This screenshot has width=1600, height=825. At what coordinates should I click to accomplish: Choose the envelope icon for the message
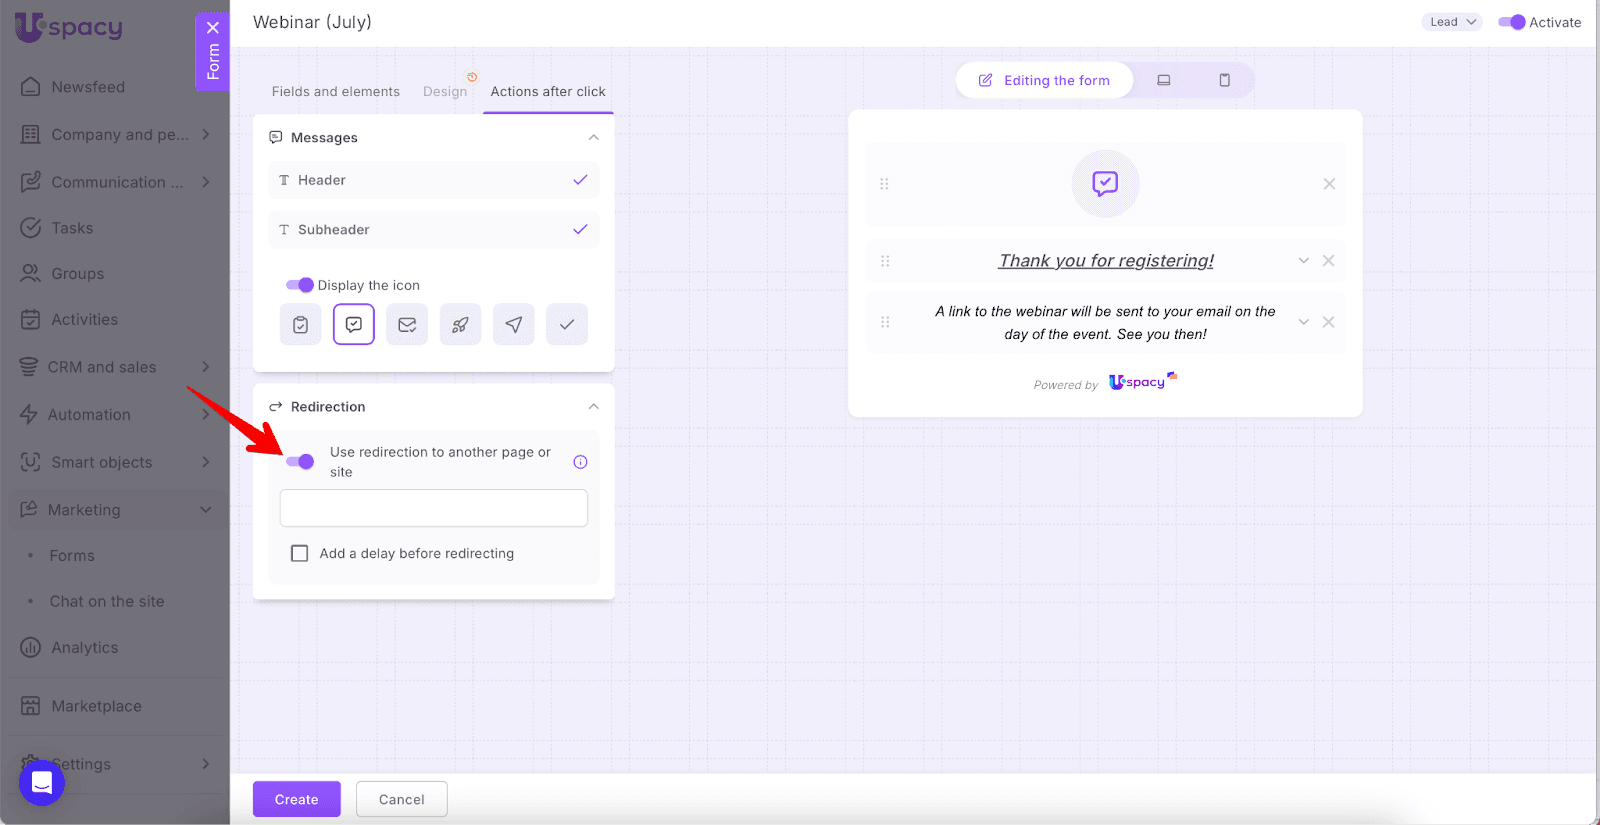pos(407,325)
